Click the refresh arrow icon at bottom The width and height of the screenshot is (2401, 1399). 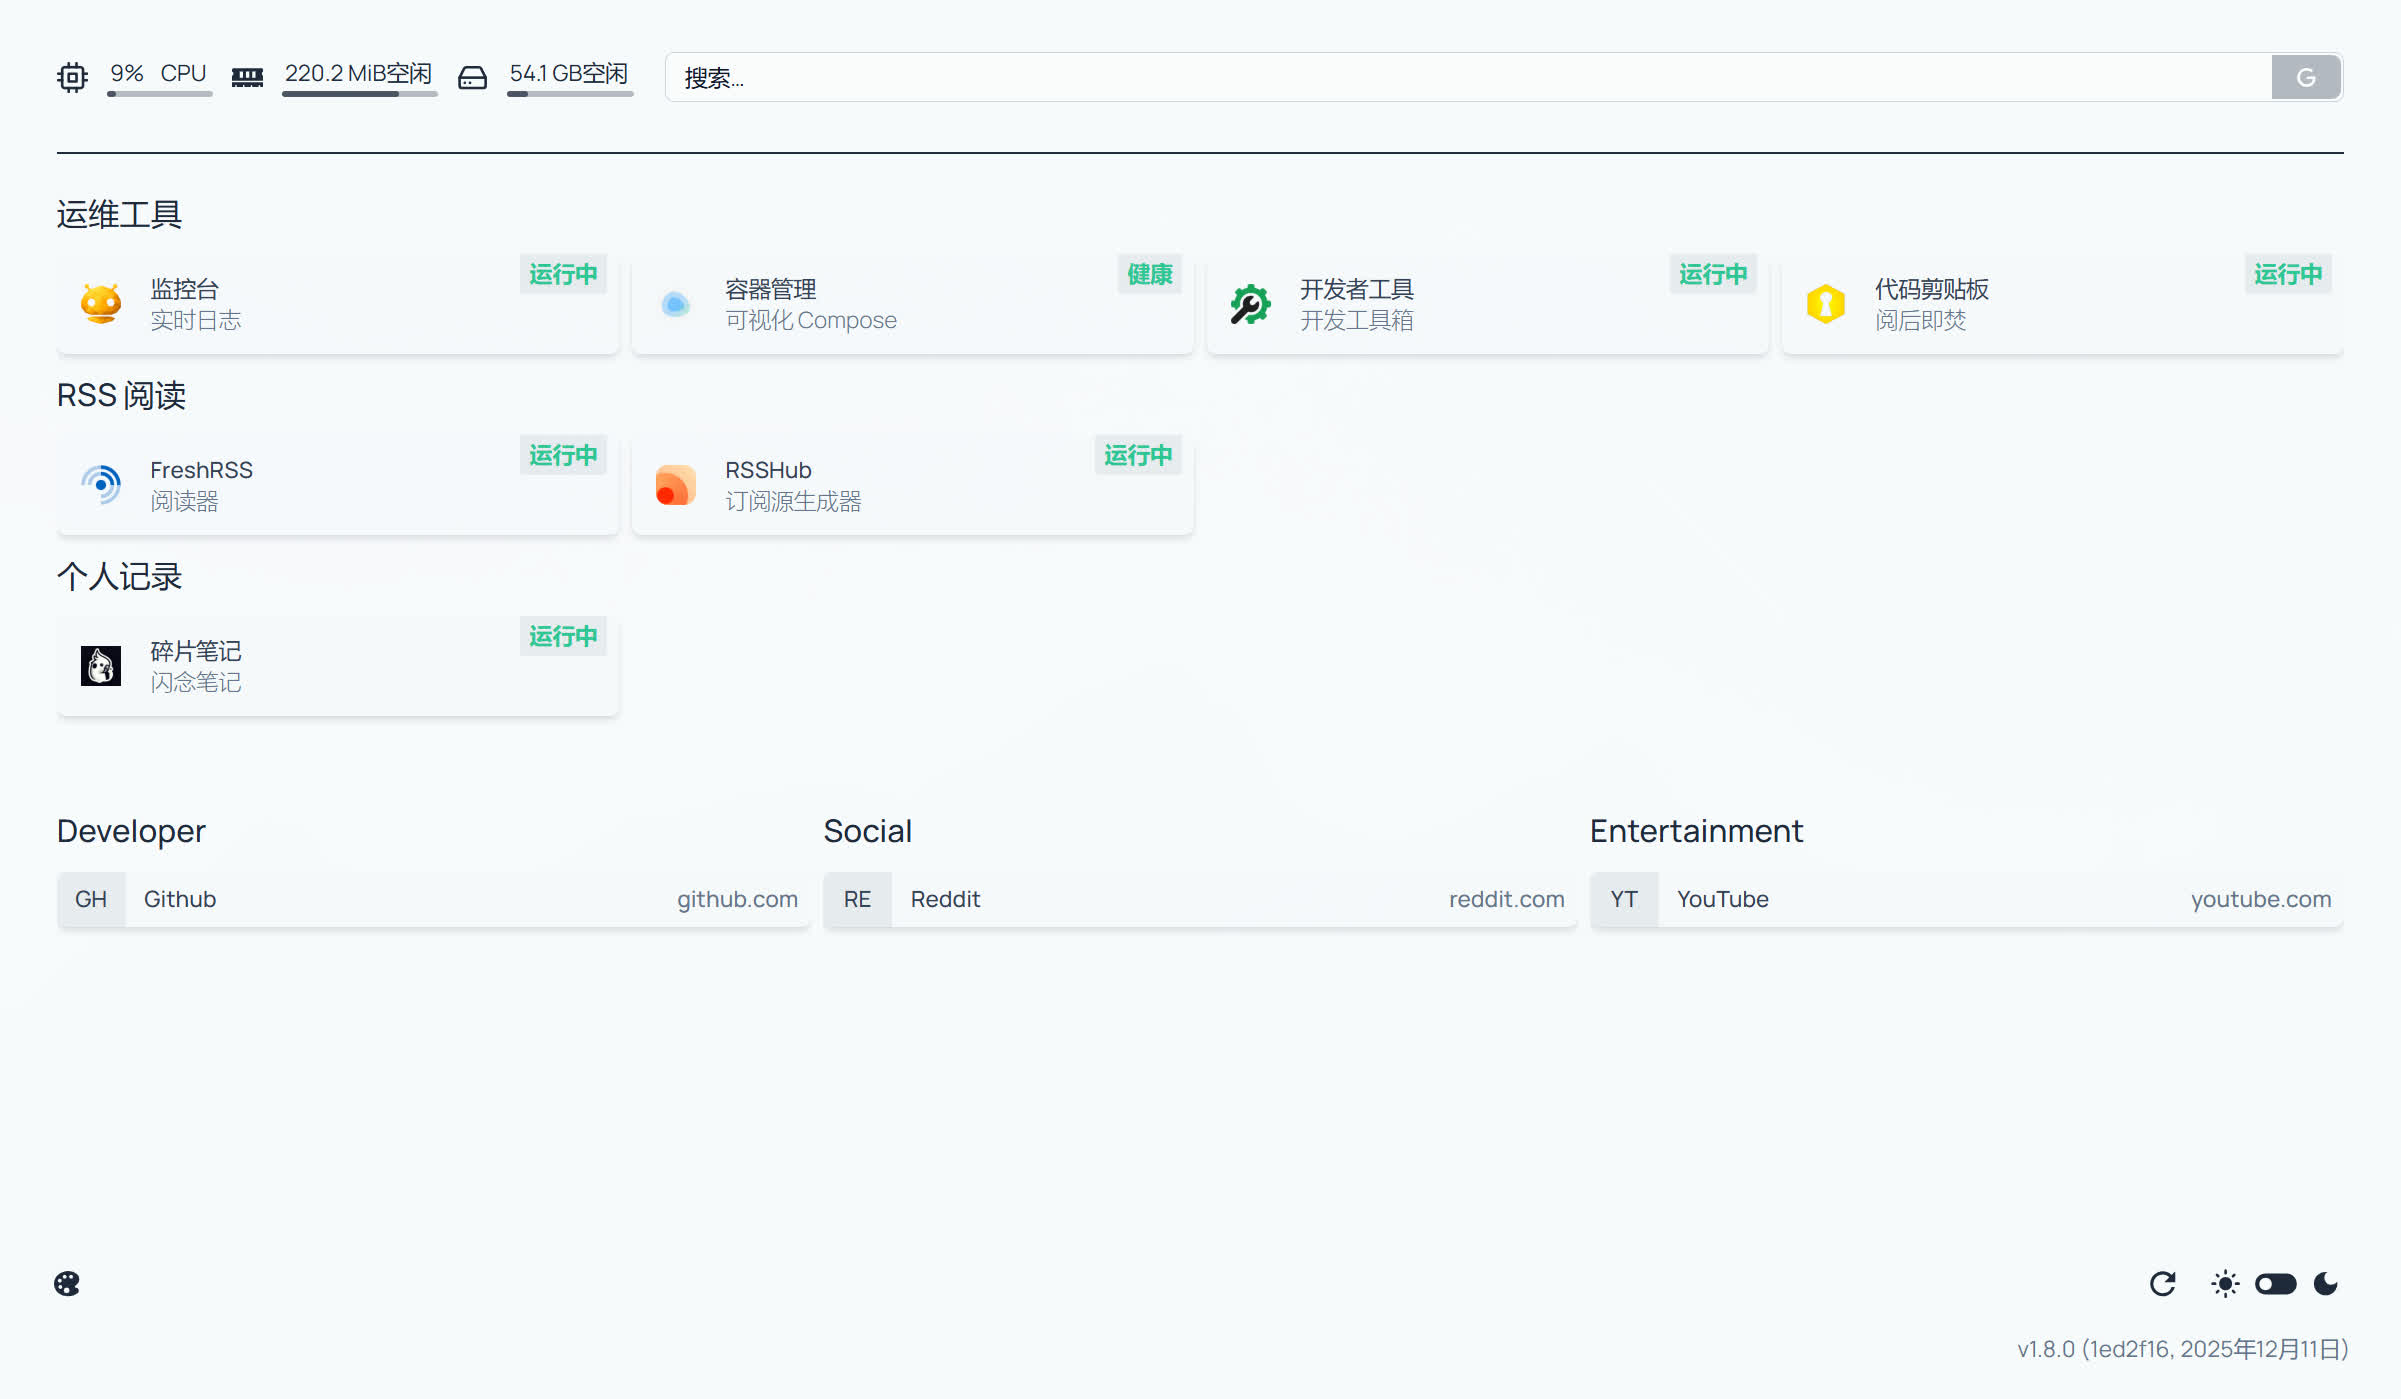pyautogui.click(x=2163, y=1284)
